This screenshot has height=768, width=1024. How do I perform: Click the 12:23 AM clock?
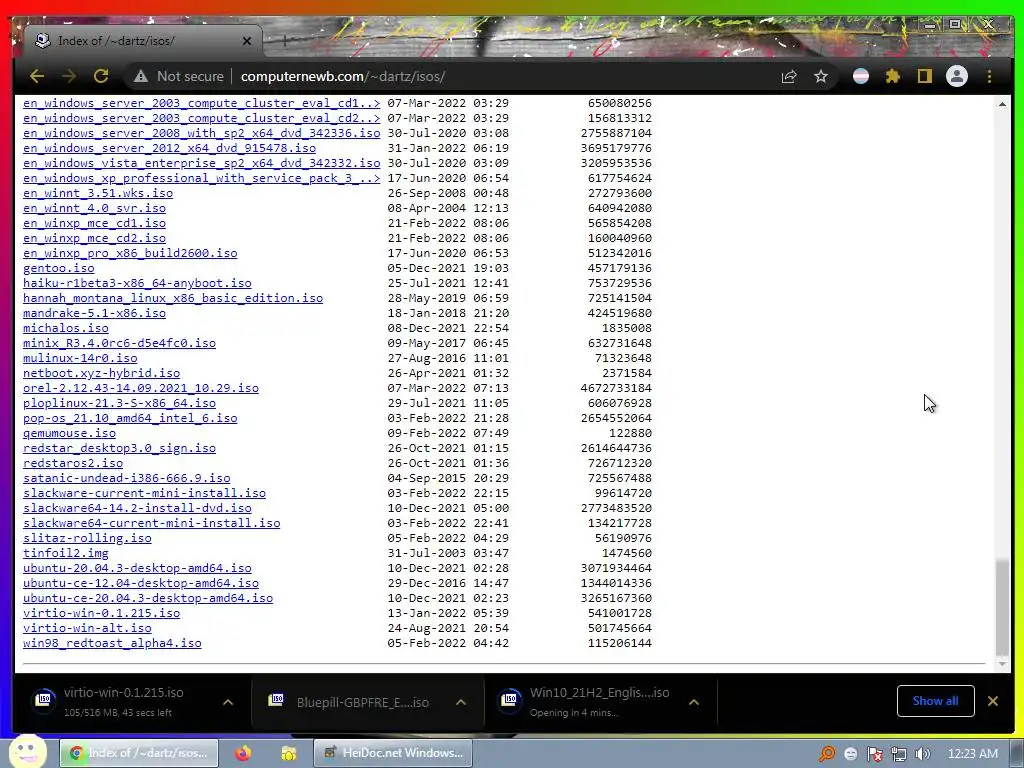click(x=972, y=754)
